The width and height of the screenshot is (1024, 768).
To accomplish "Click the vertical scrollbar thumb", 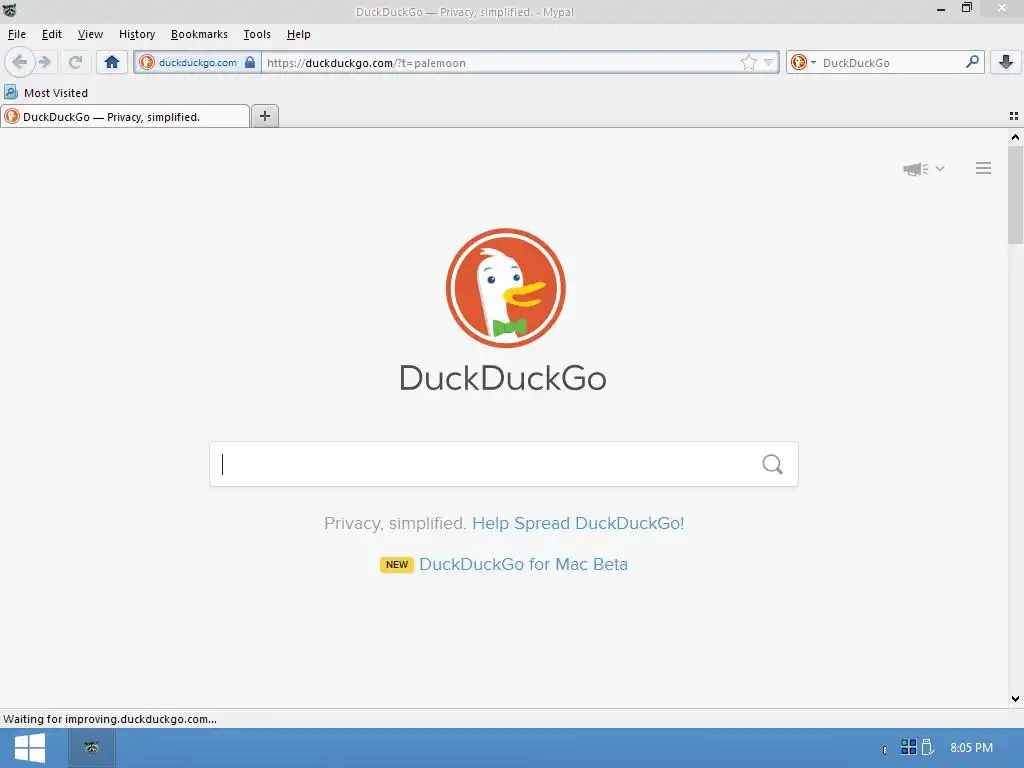I will click(x=1015, y=195).
